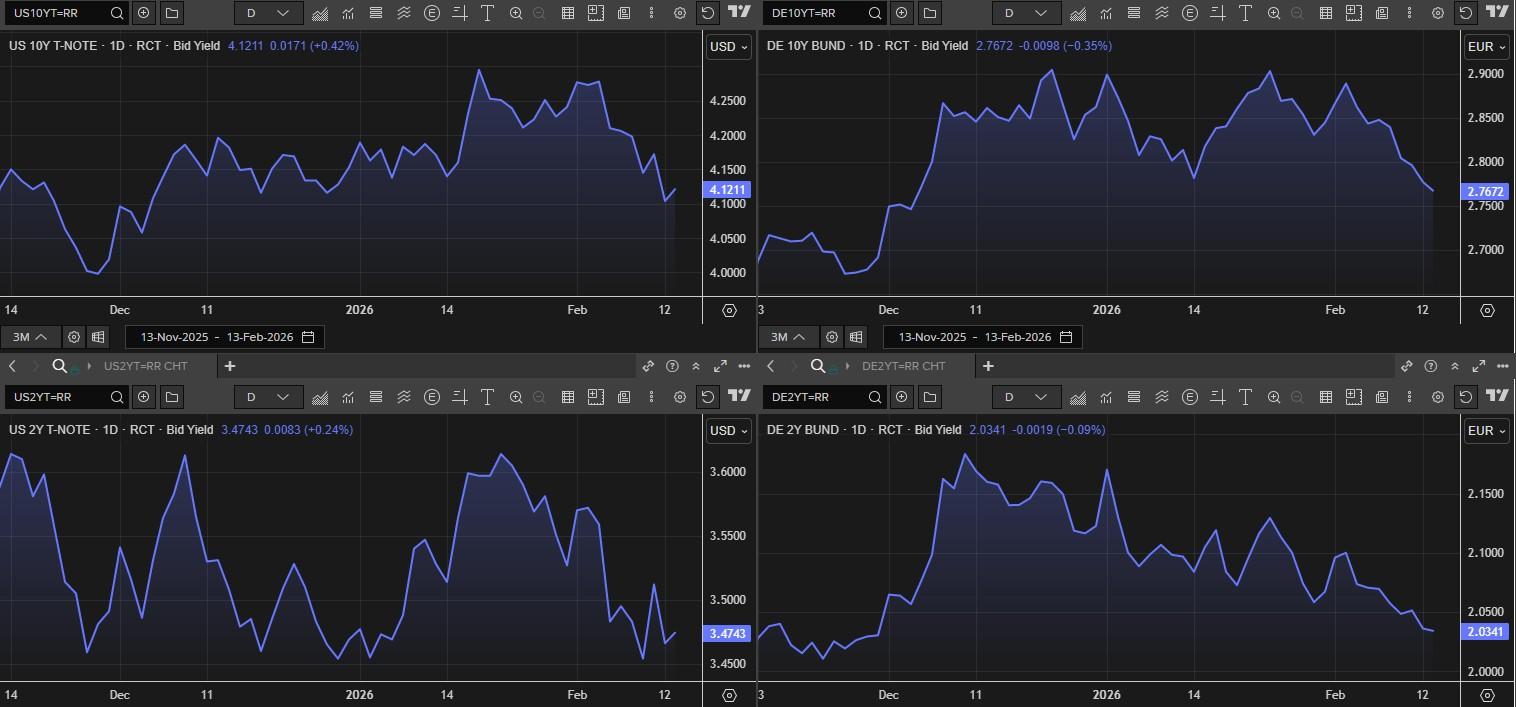
Task: Click the TradingView logo in DE10YT toolbar
Action: click(x=1497, y=12)
